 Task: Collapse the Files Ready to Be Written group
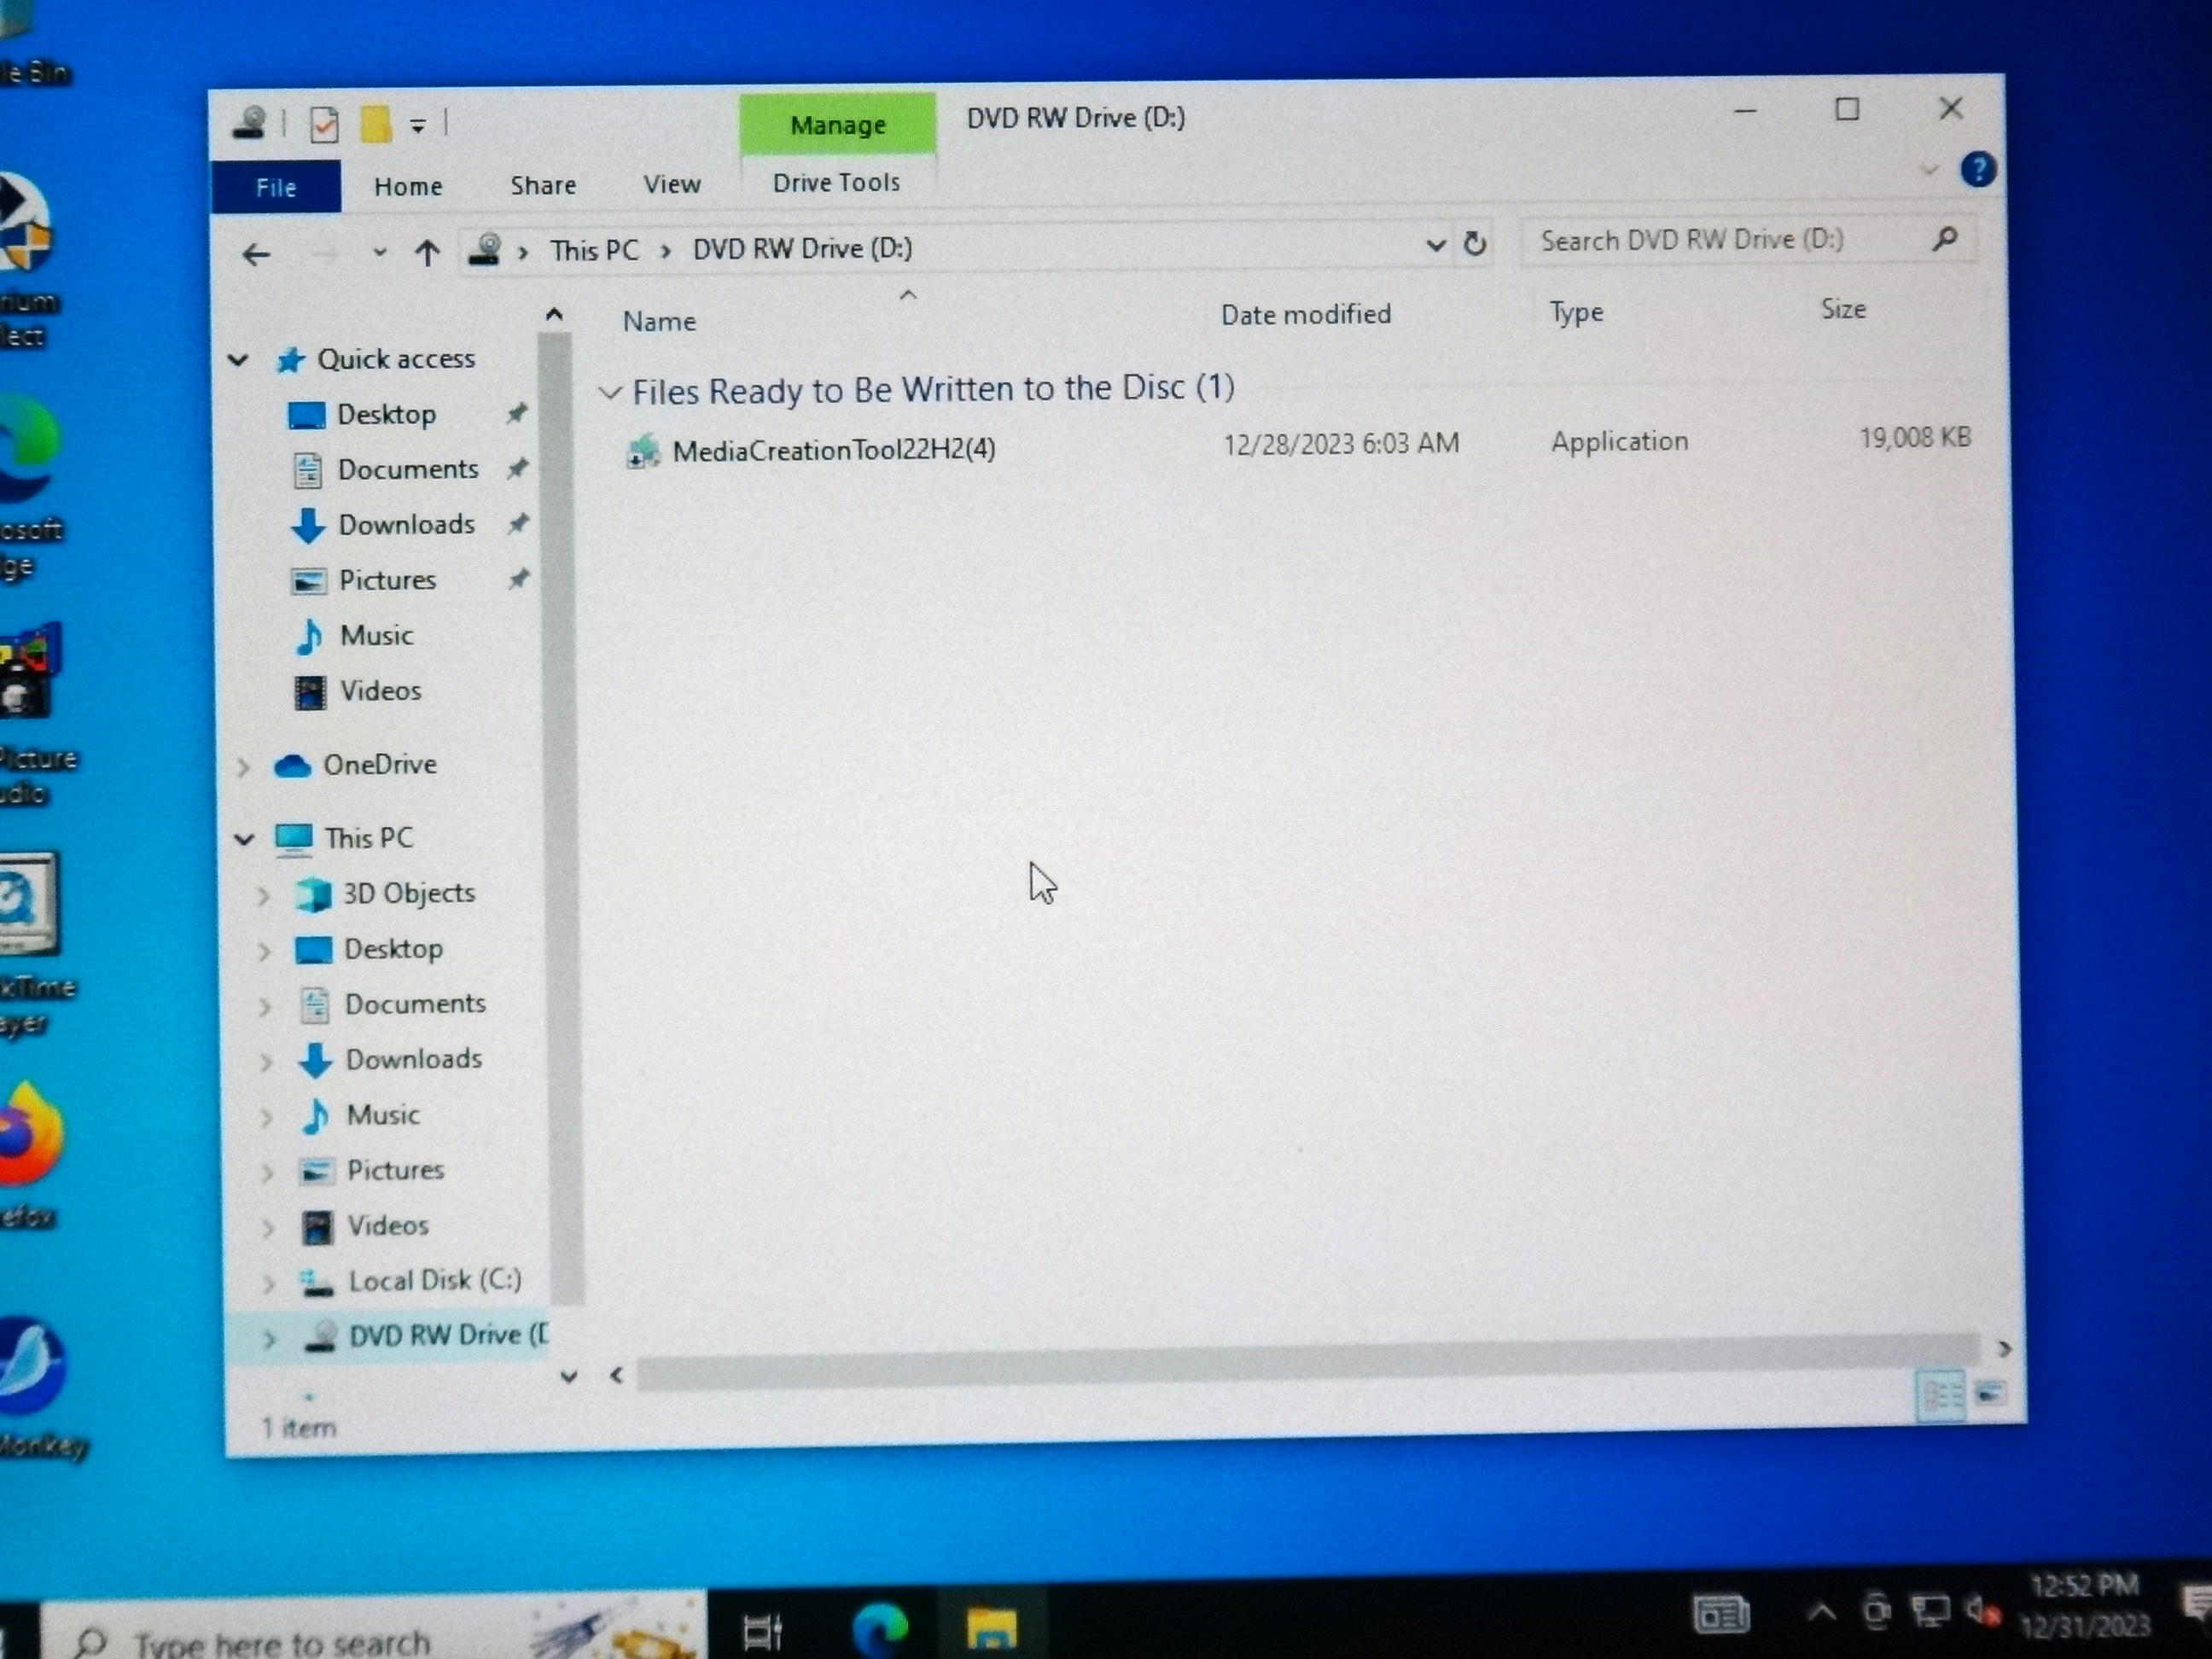[x=609, y=393]
